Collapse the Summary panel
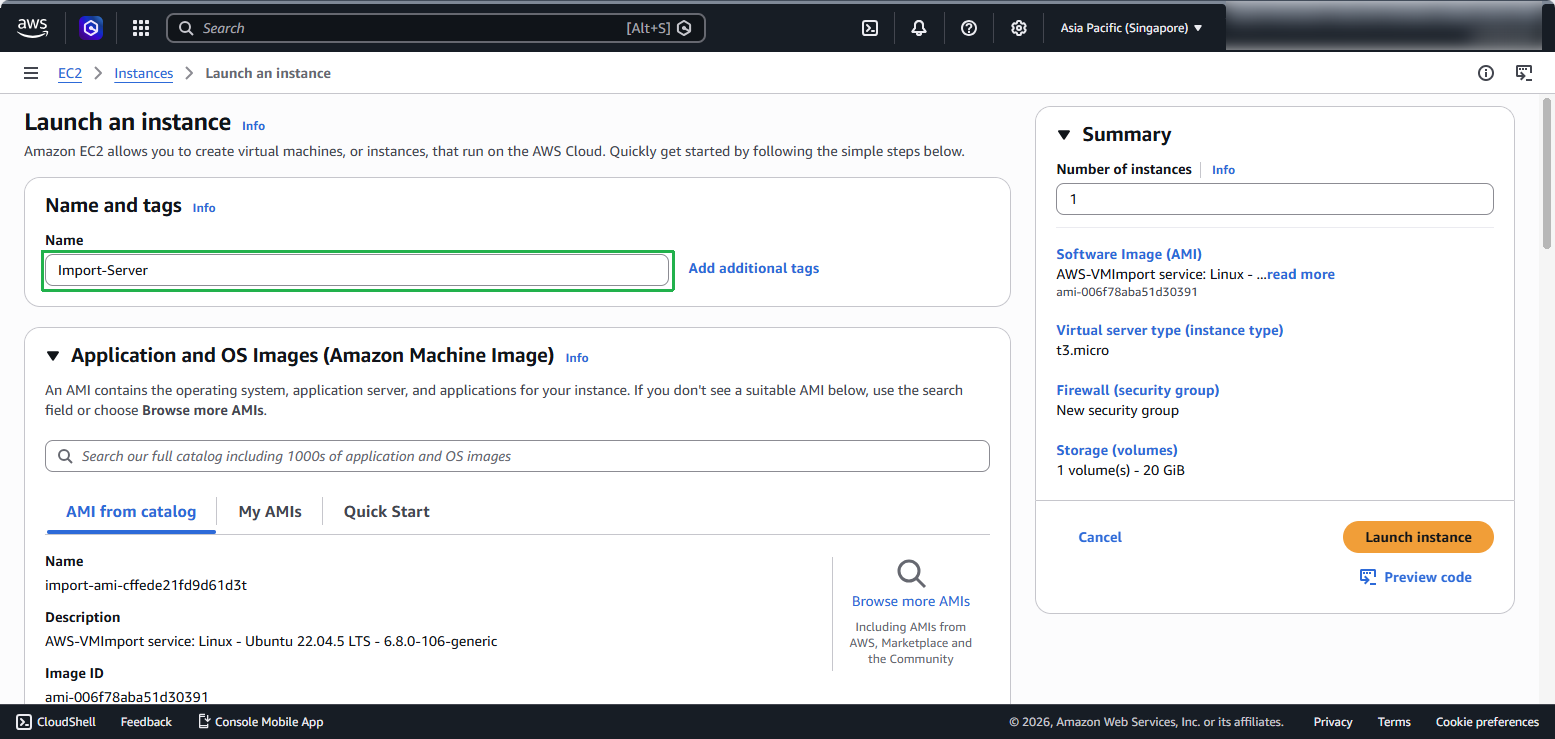Viewport: 1555px width, 739px height. 1063,134
